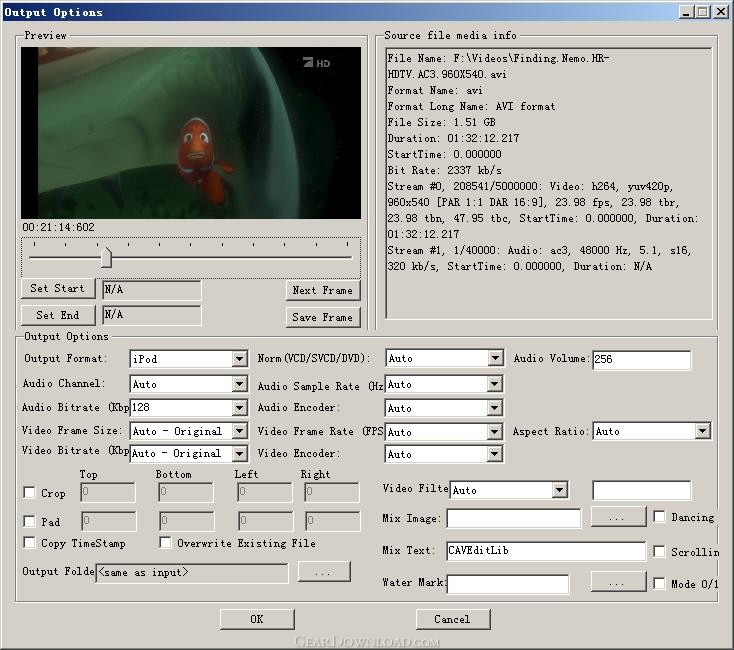Viewport: 734px width, 650px height.
Task: Click the Finding Nemo video preview frame
Action: point(191,132)
